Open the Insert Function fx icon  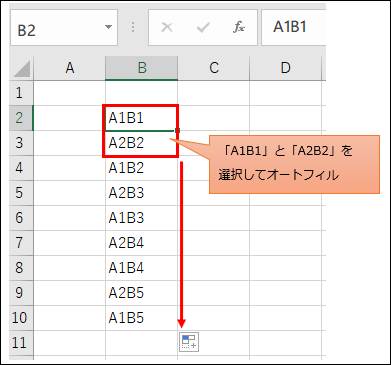click(239, 27)
